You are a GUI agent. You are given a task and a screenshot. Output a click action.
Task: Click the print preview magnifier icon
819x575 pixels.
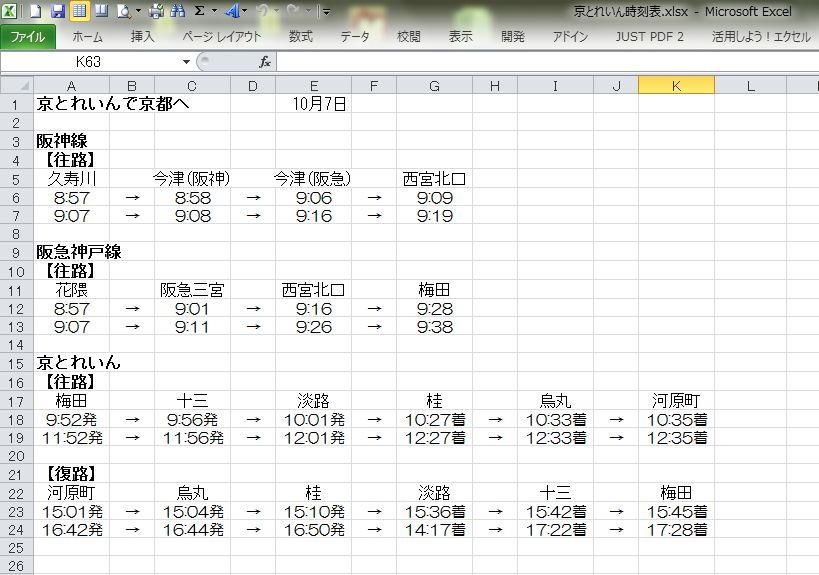123,12
